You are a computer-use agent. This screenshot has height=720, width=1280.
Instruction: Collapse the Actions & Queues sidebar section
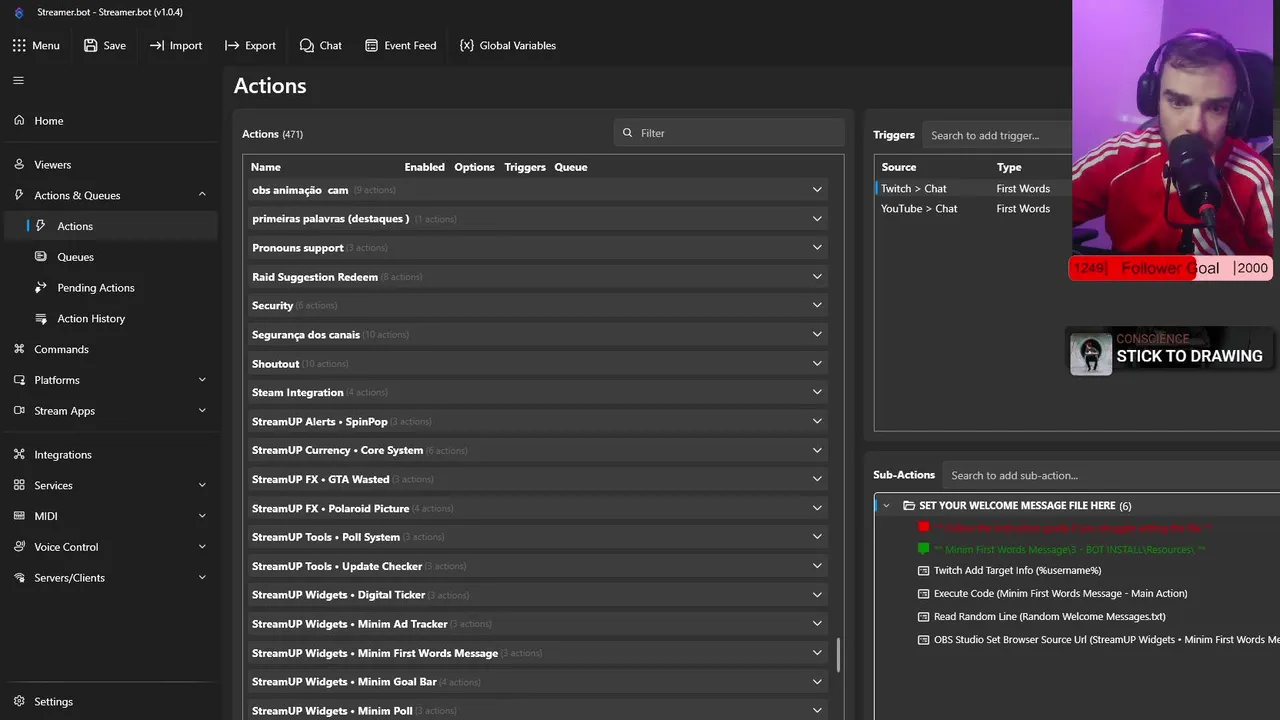click(x=202, y=195)
